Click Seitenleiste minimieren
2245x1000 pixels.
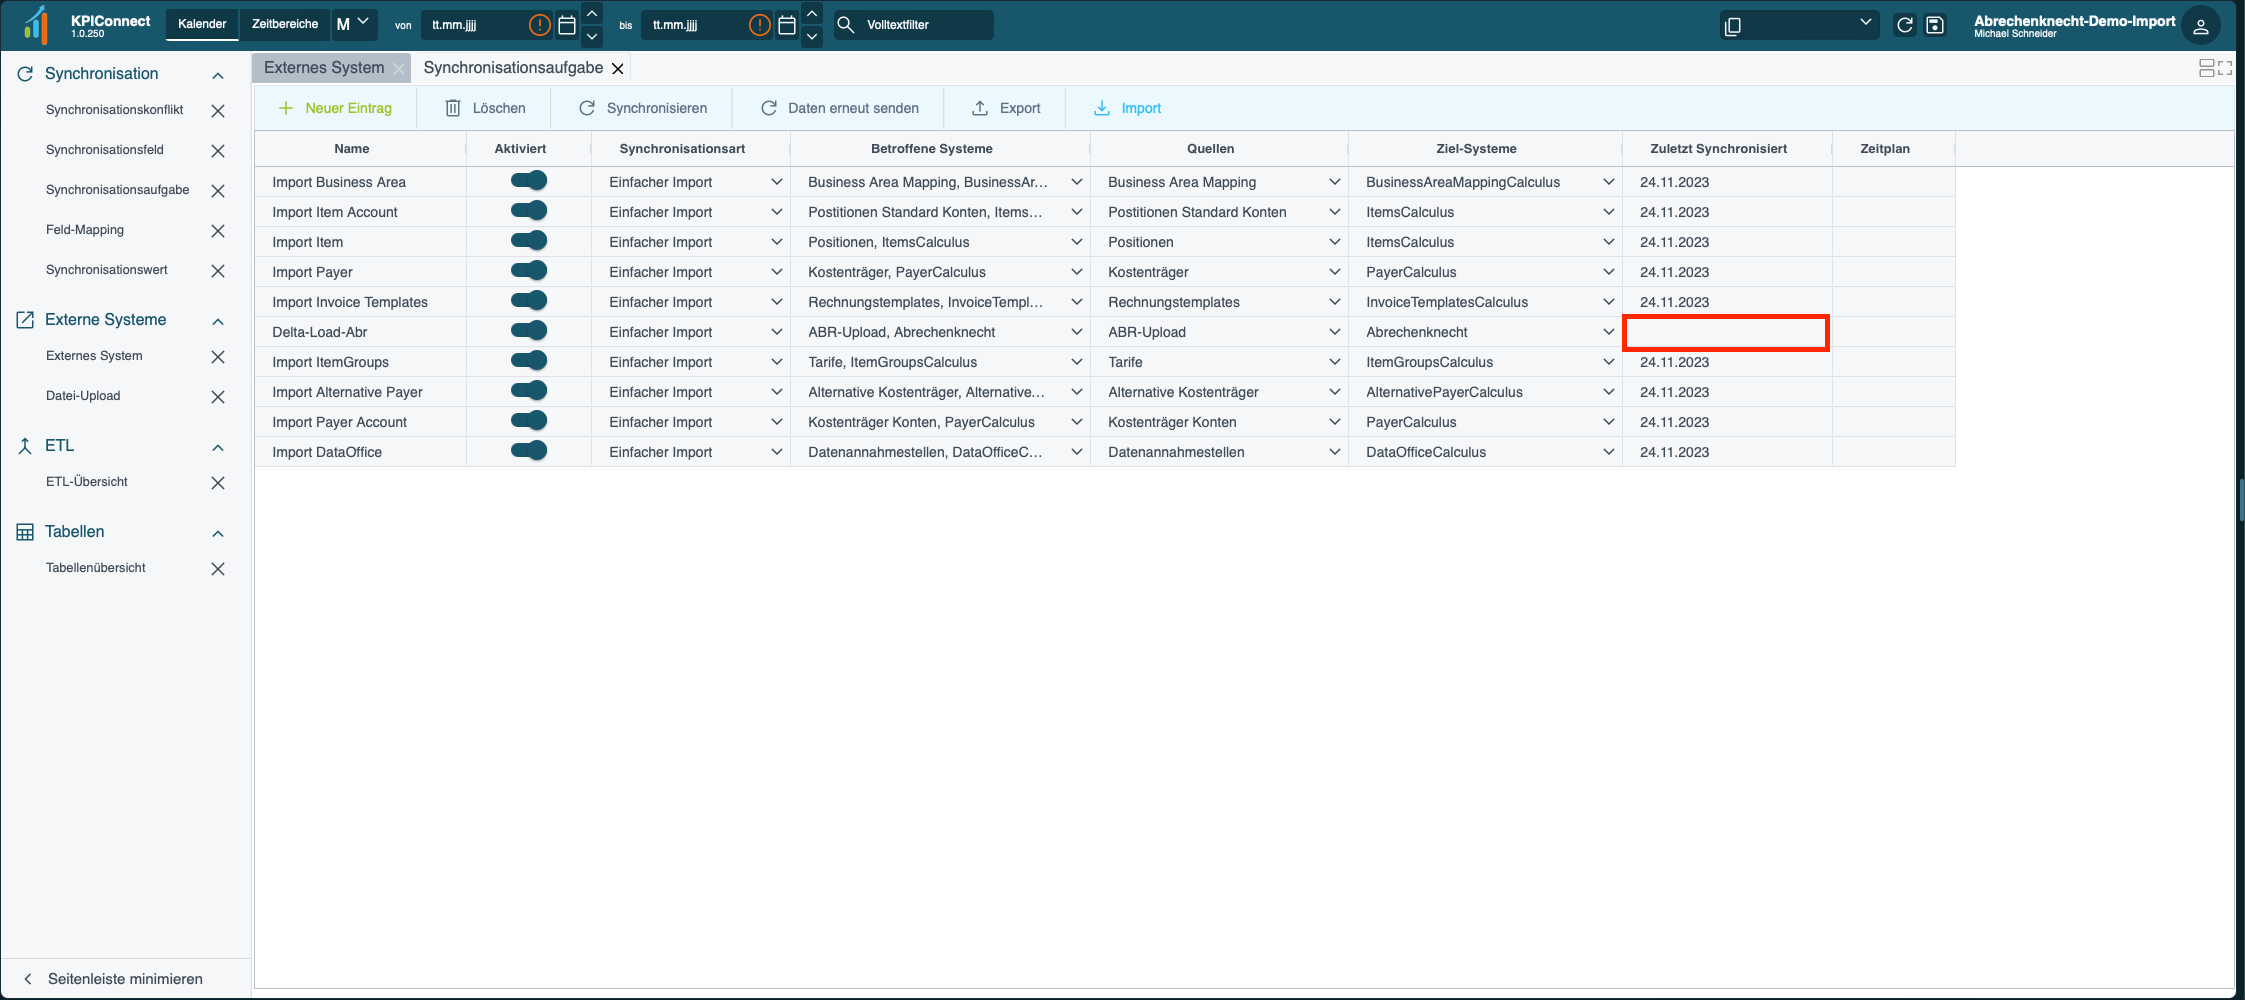tap(125, 979)
